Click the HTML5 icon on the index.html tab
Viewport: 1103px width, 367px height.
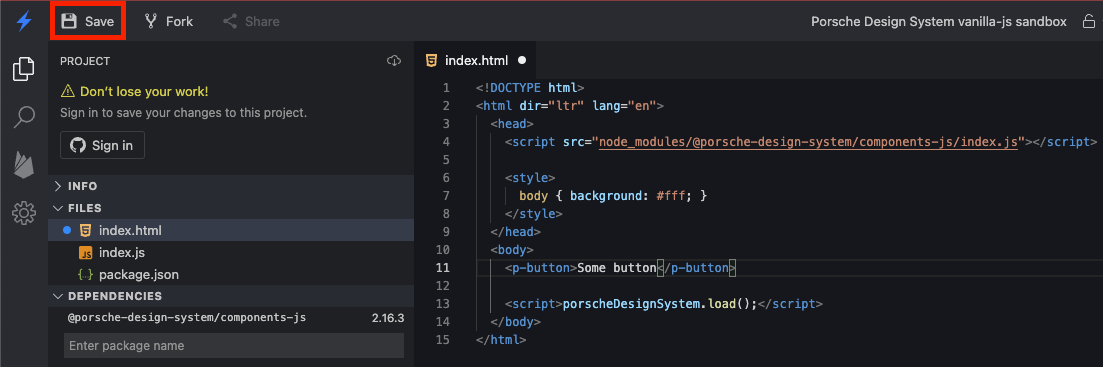[x=431, y=60]
